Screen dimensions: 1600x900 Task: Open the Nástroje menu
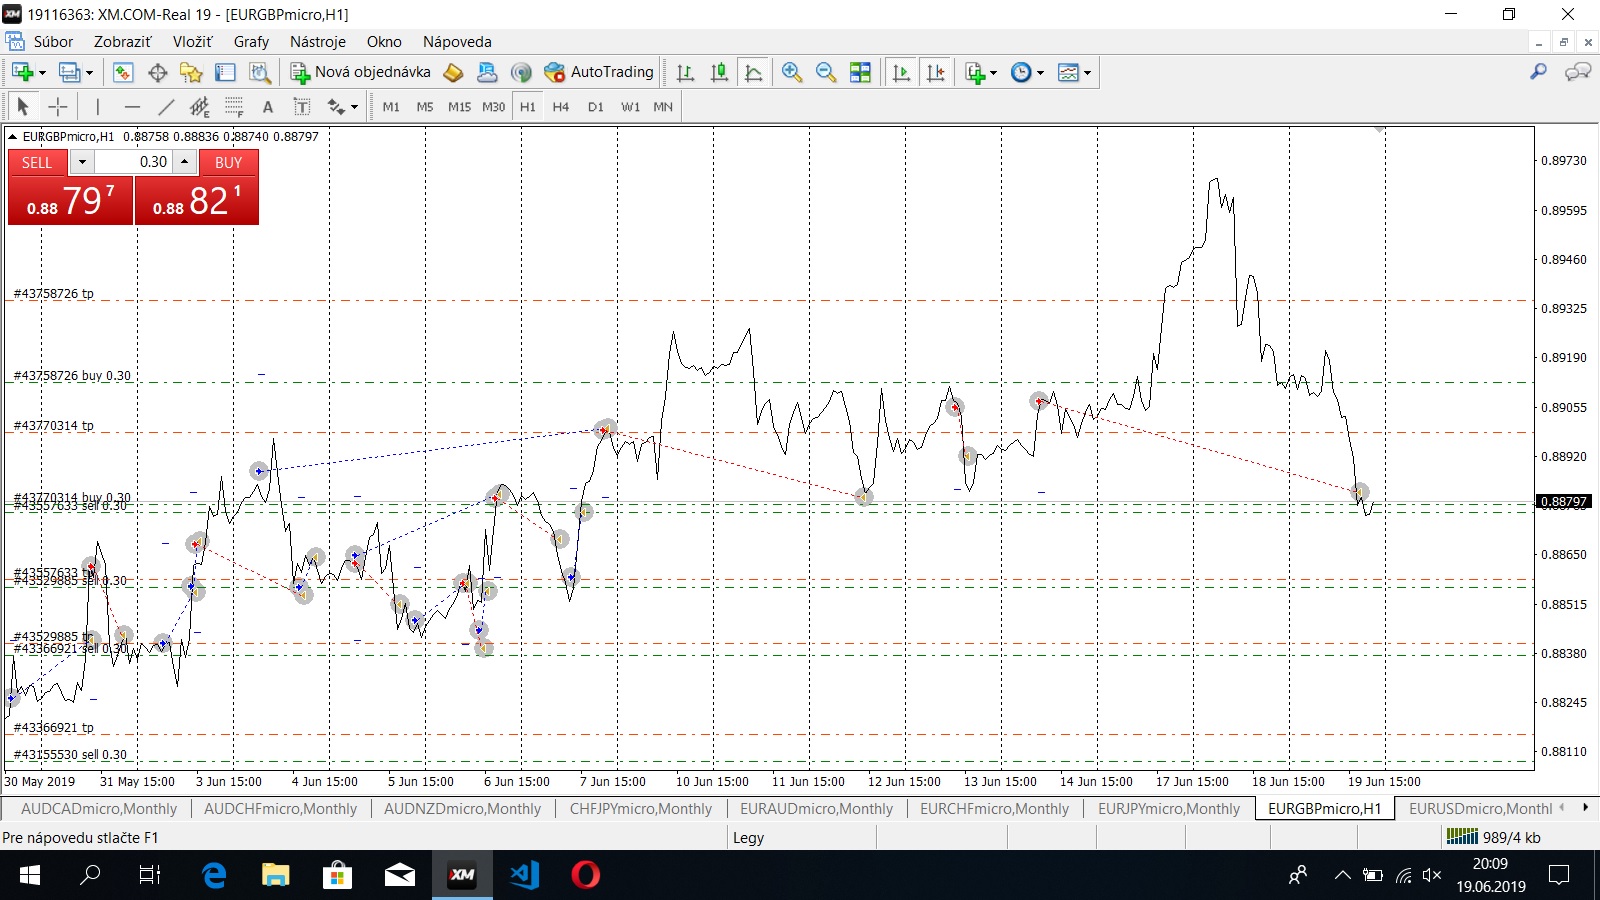[317, 42]
